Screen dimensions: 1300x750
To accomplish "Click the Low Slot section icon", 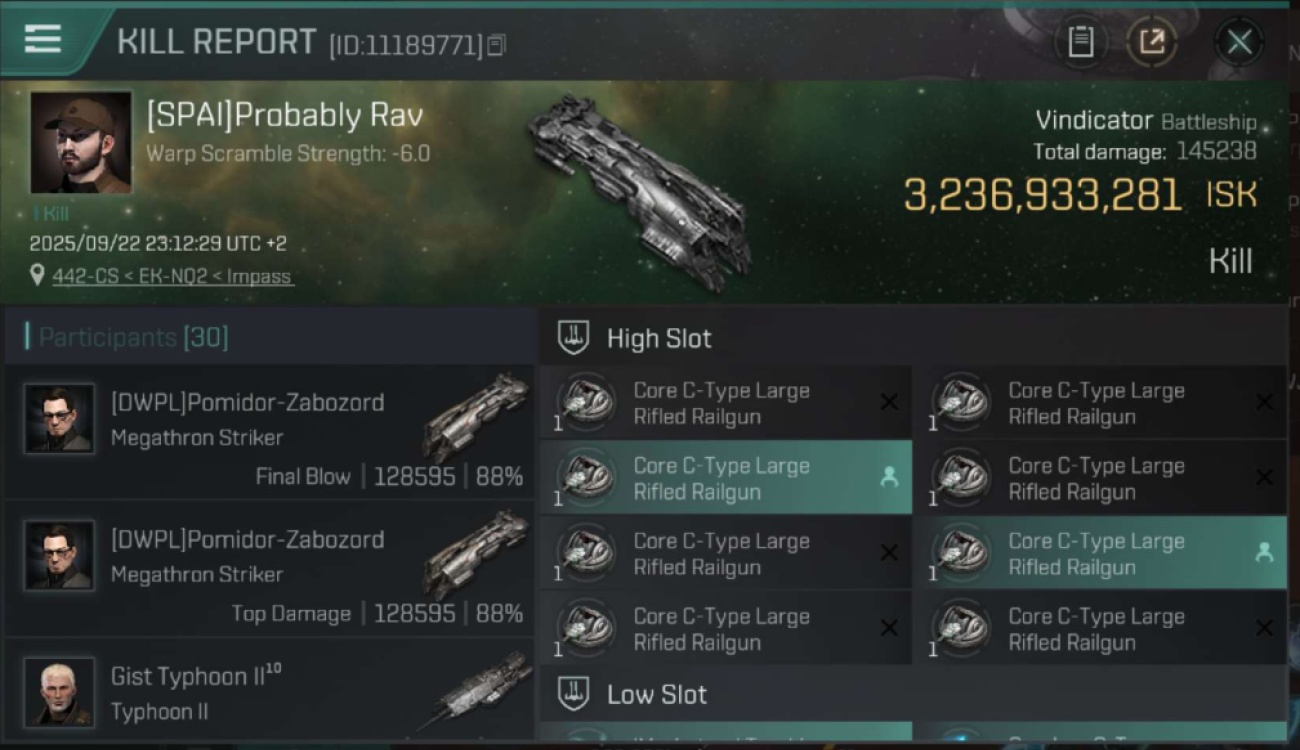I will click(573, 694).
